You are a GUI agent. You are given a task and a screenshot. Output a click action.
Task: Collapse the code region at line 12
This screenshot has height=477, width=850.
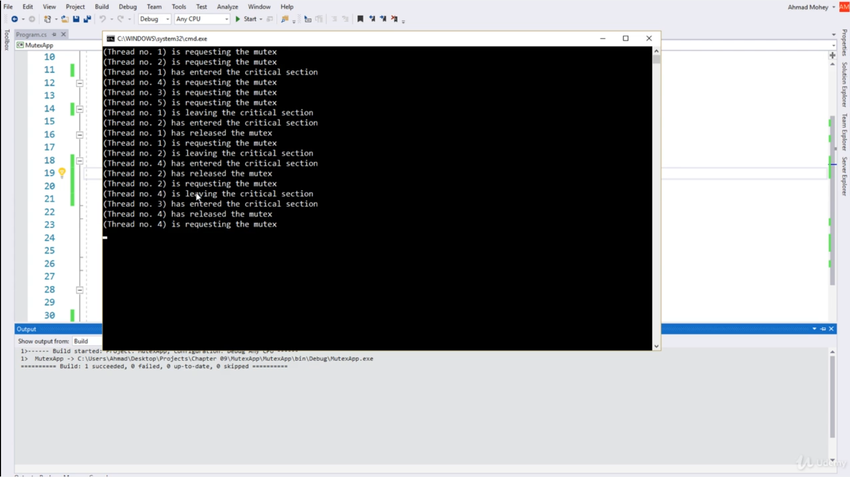point(80,83)
